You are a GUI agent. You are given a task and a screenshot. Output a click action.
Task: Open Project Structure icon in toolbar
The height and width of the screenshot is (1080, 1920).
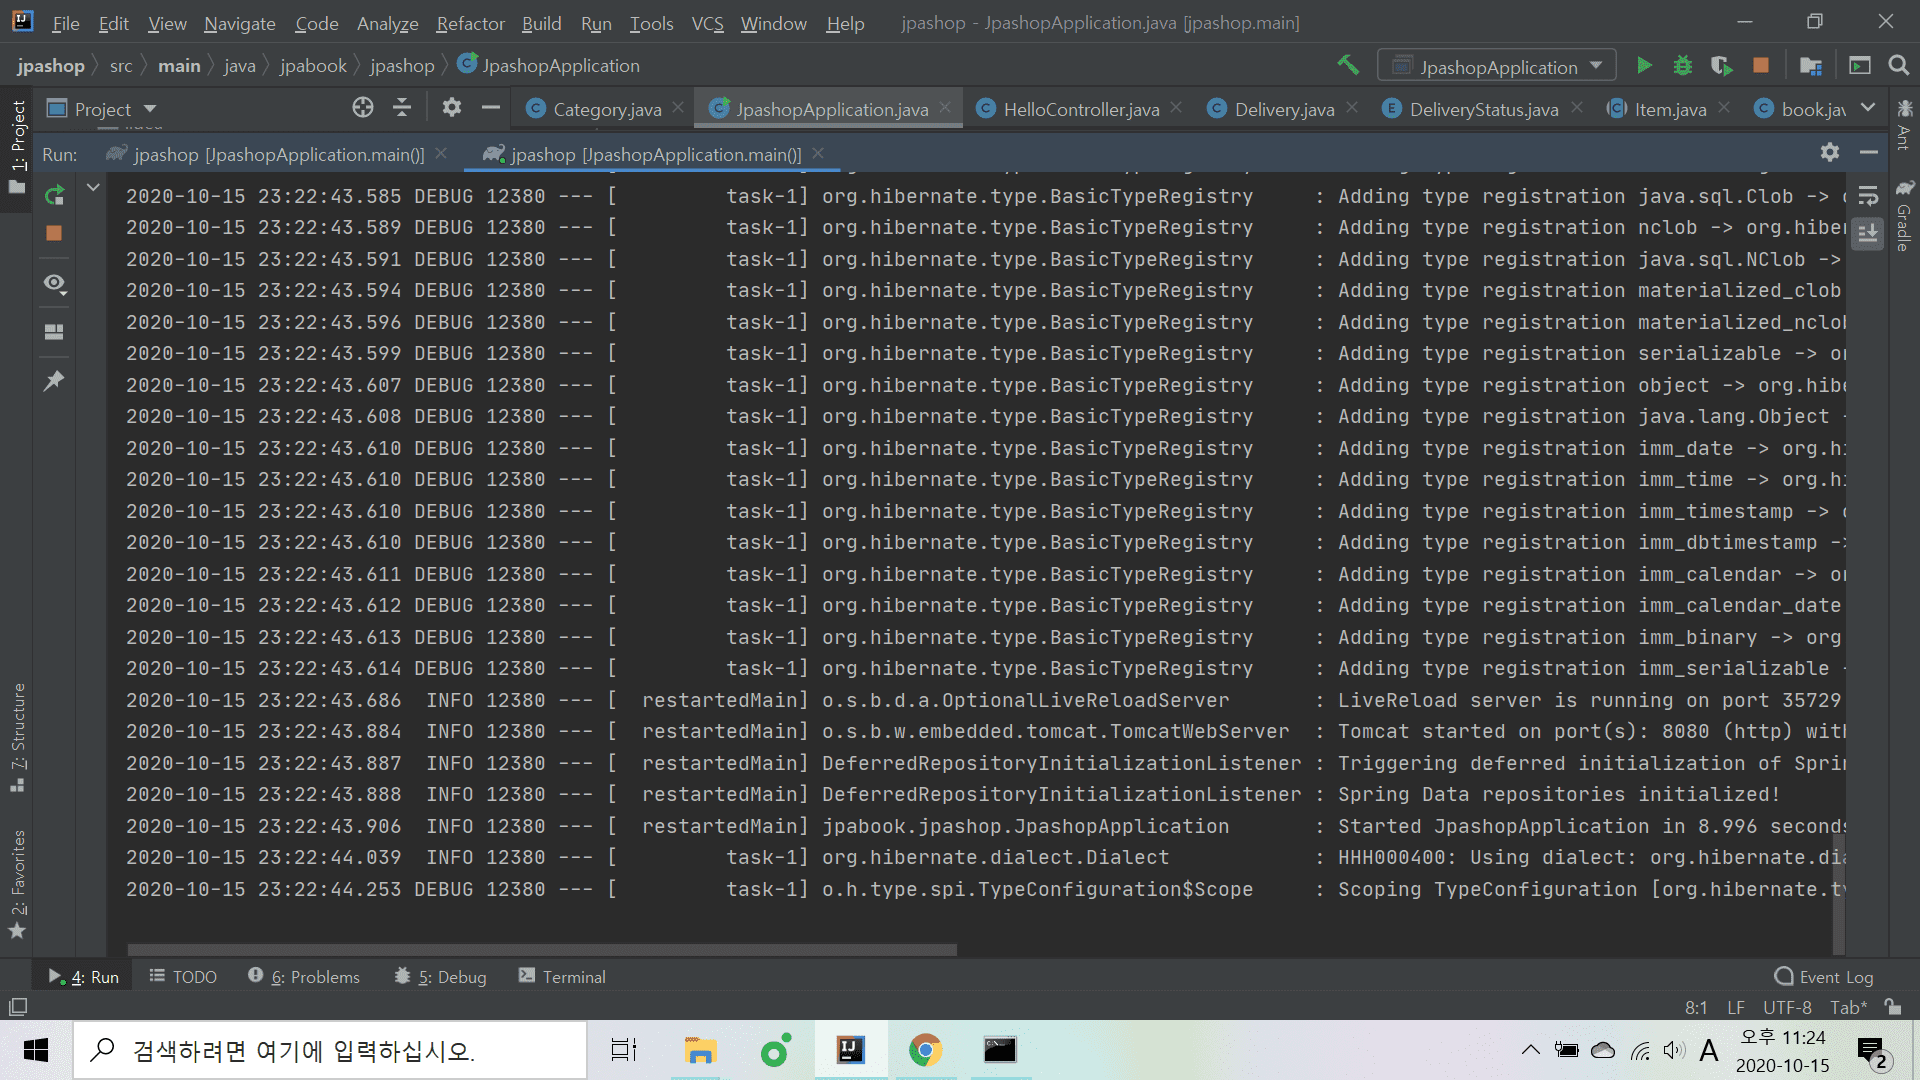pyautogui.click(x=1810, y=66)
